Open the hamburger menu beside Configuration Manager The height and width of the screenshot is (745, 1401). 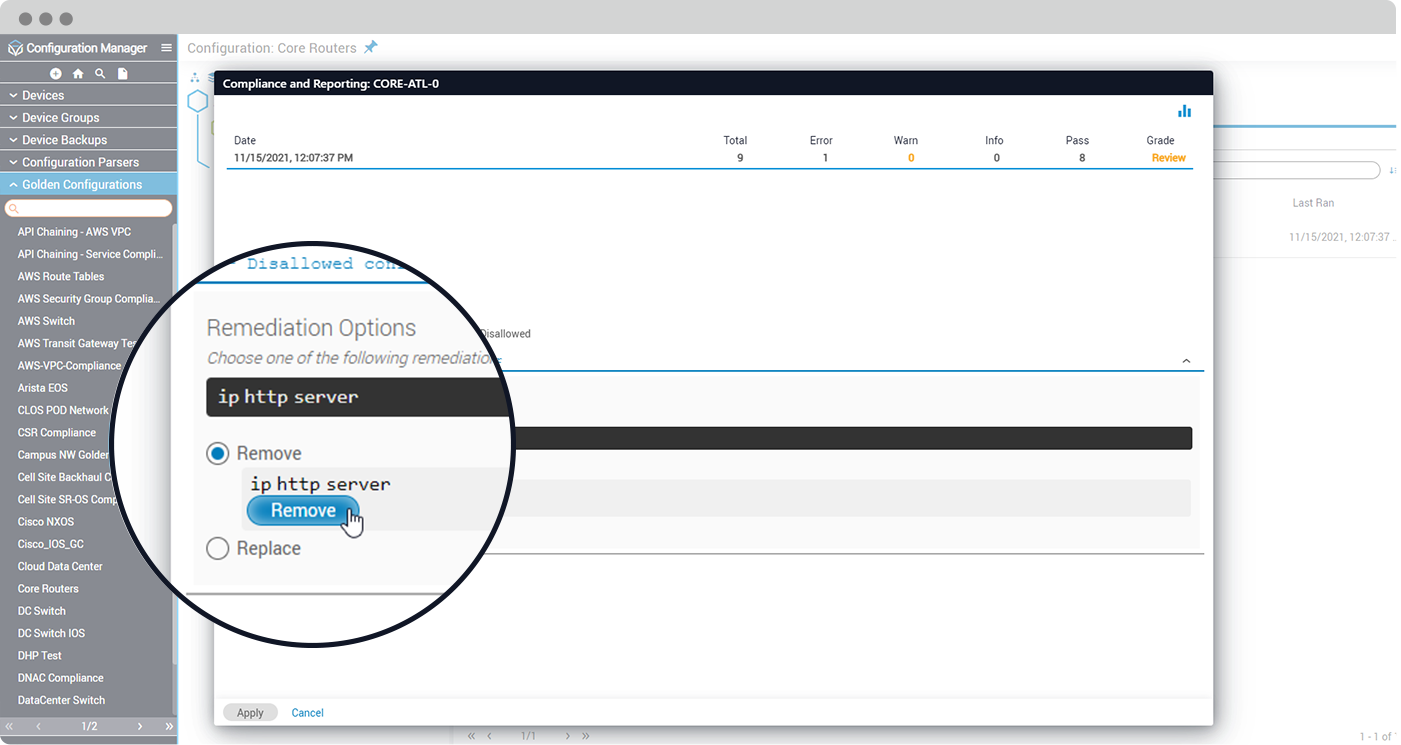(x=166, y=48)
